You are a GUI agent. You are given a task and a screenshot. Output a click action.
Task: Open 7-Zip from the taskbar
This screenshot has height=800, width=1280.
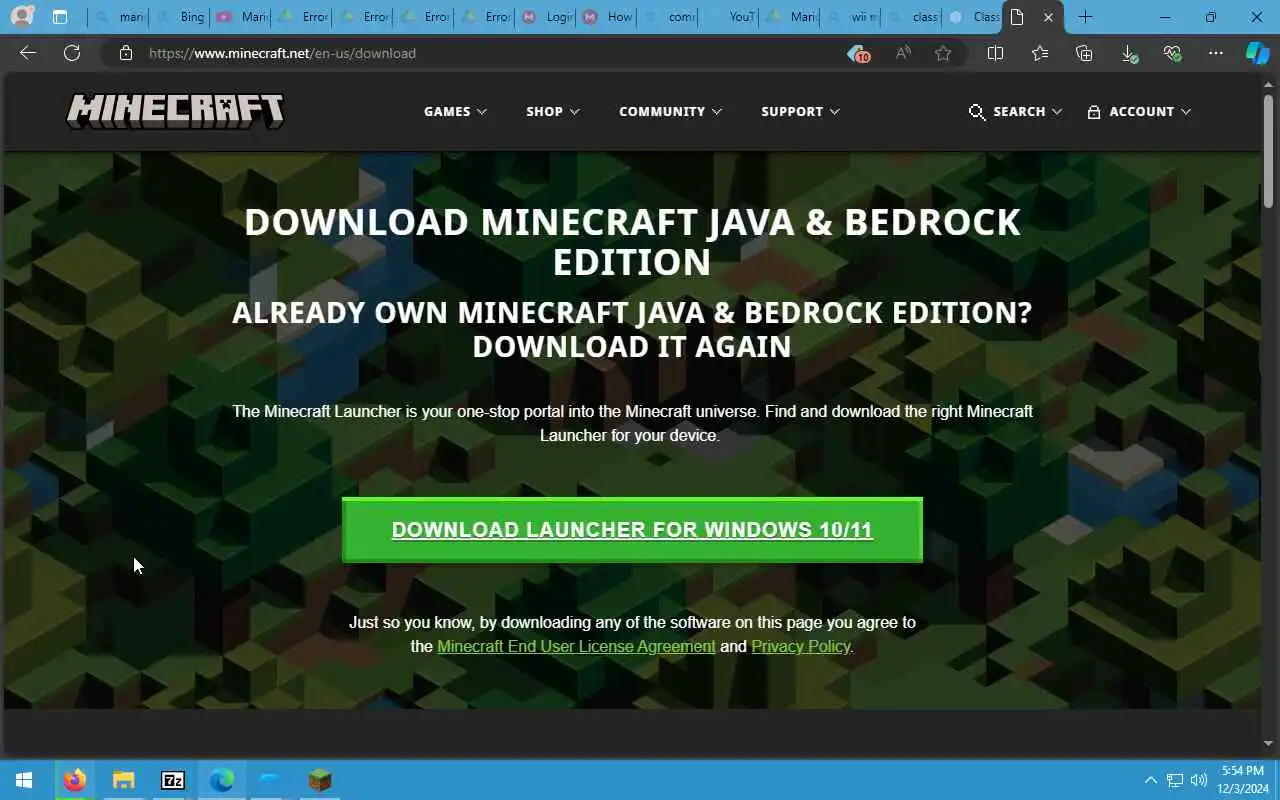click(172, 780)
